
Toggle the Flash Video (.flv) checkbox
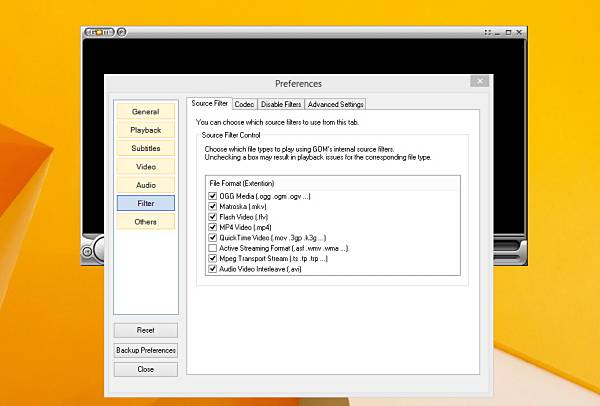click(x=212, y=217)
